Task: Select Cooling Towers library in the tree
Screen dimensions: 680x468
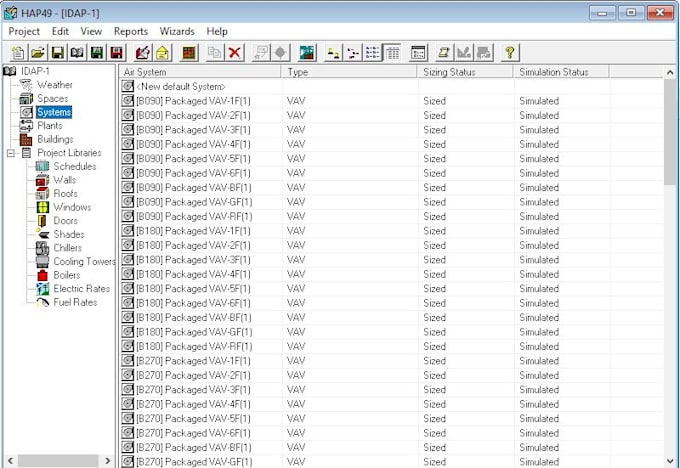Action: coord(84,262)
